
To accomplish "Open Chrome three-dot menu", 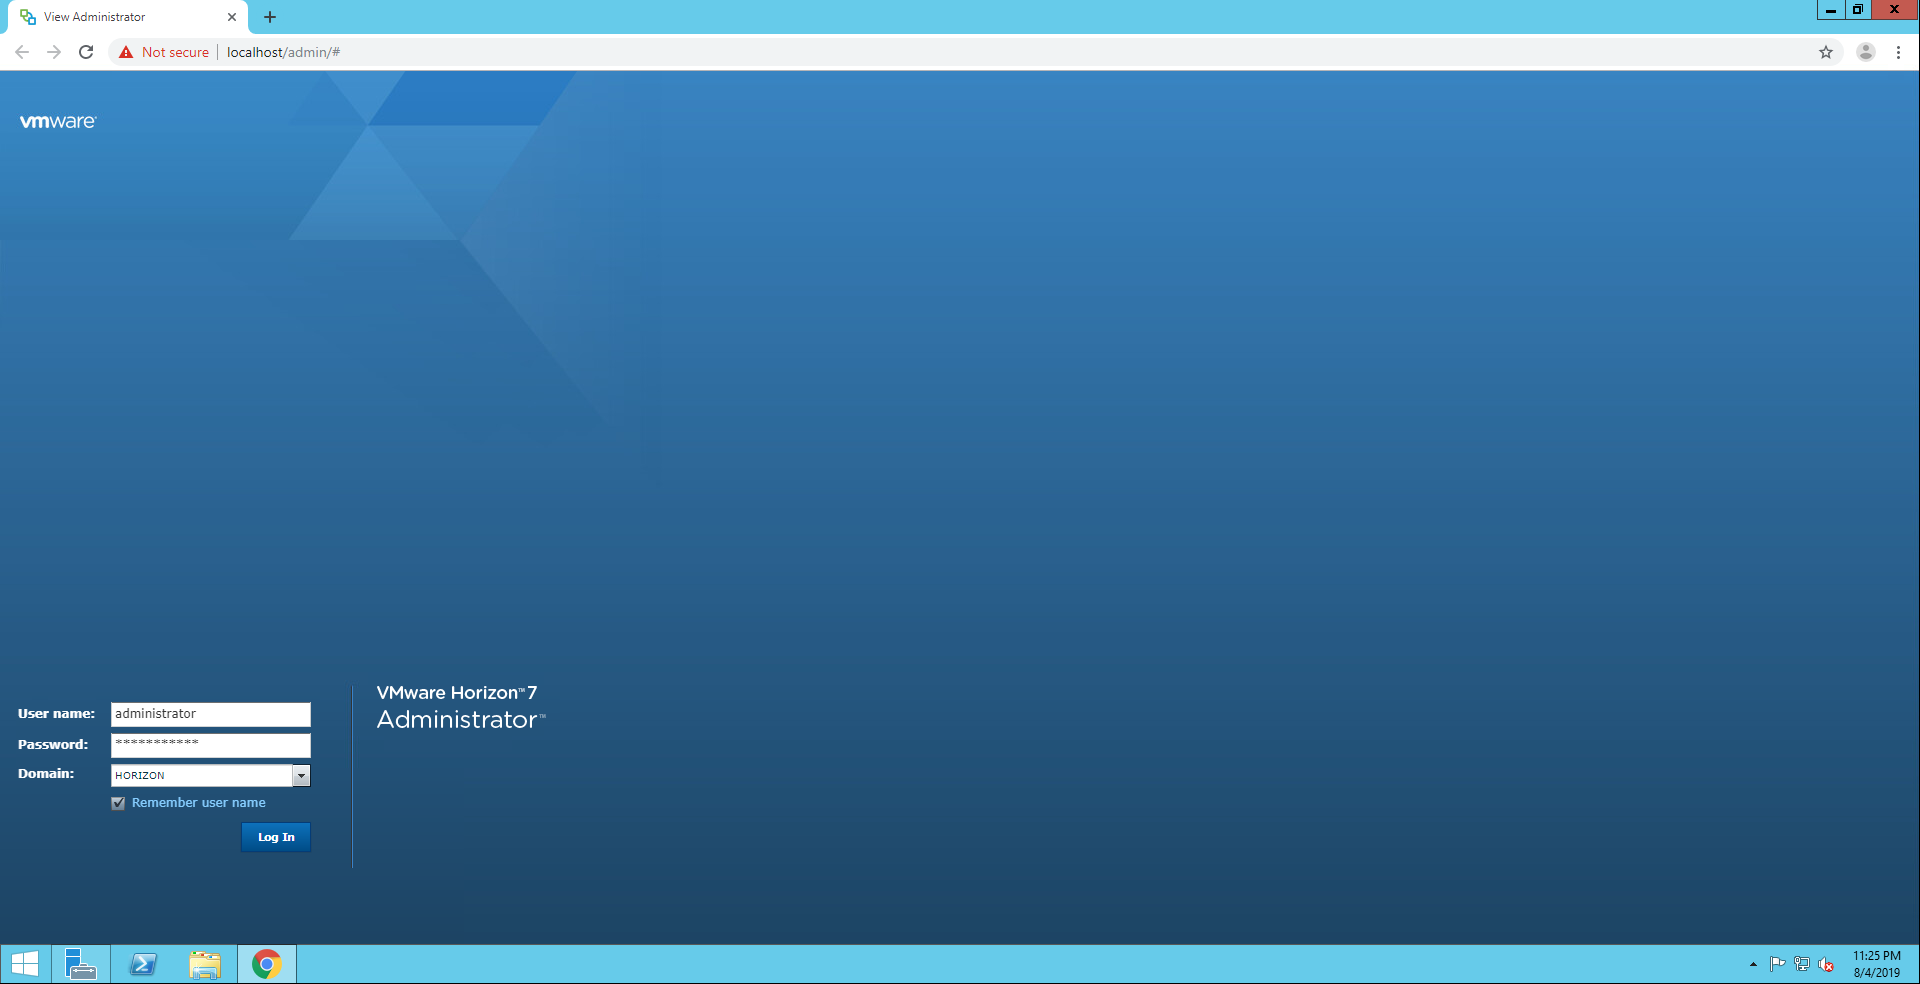I will coord(1898,52).
